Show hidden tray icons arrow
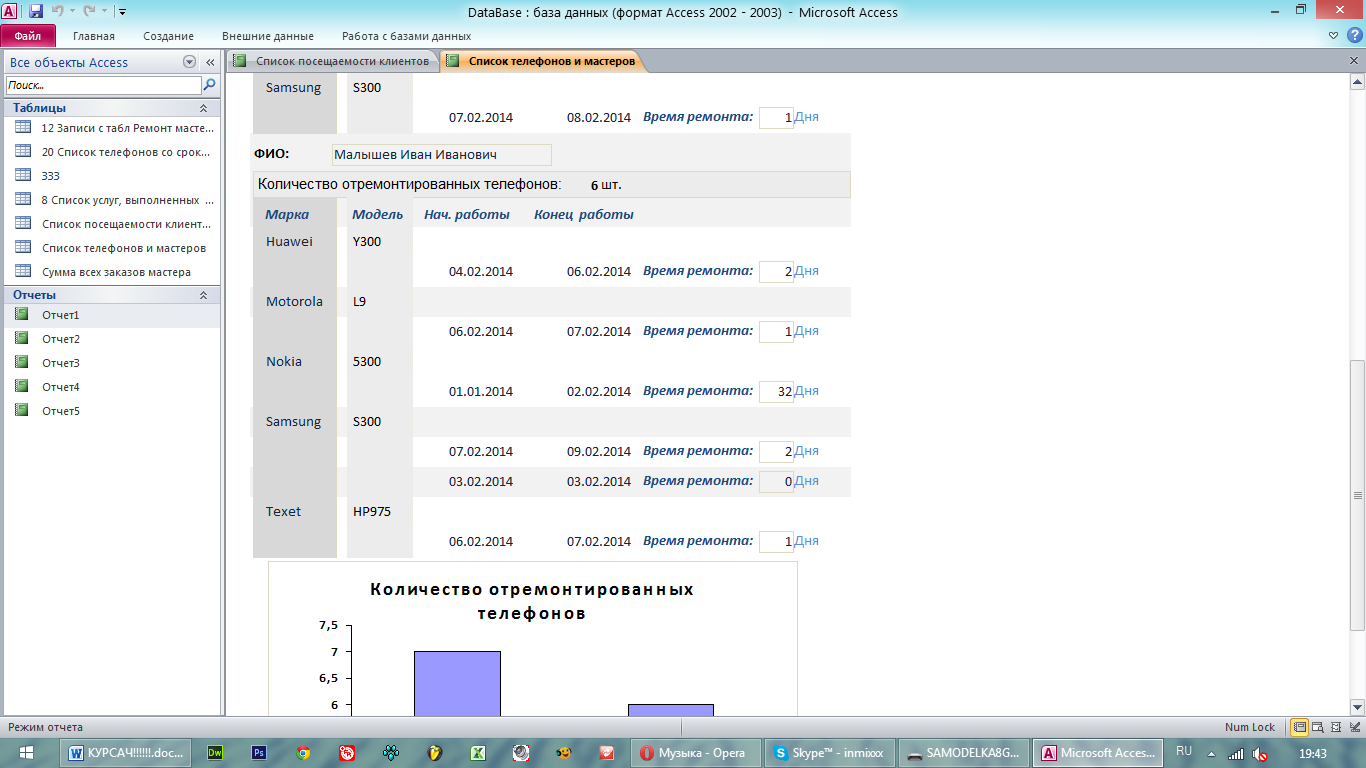This screenshot has width=1366, height=768. 1211,754
